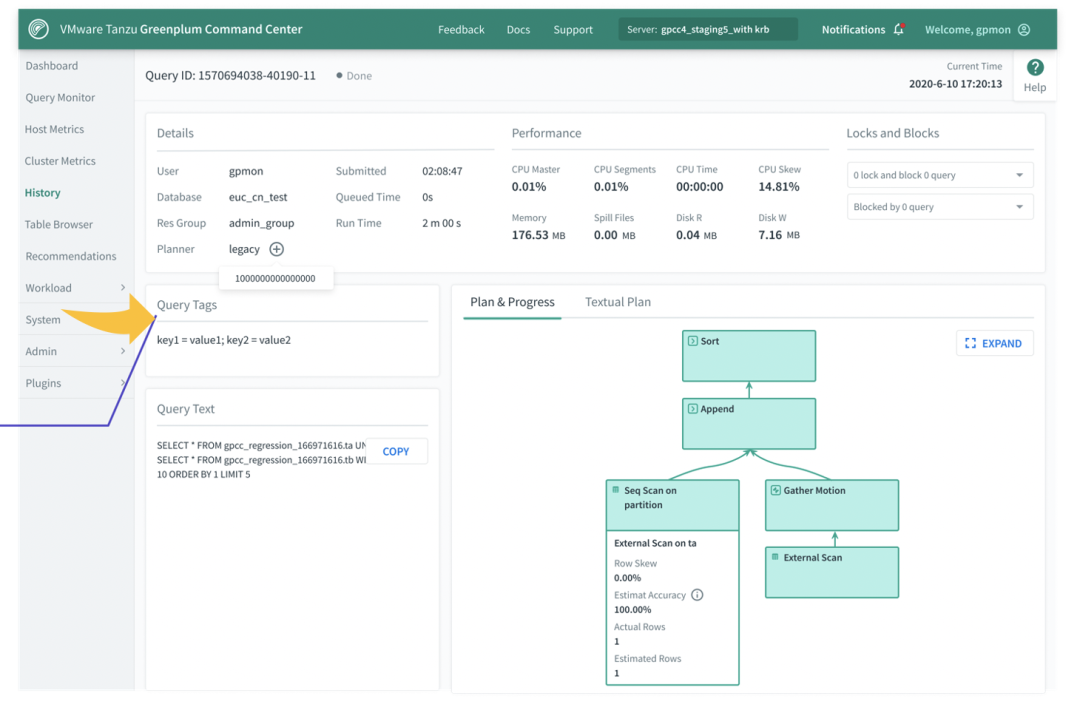
Task: Click the 1000000000000000 tooltip value
Action: (275, 278)
